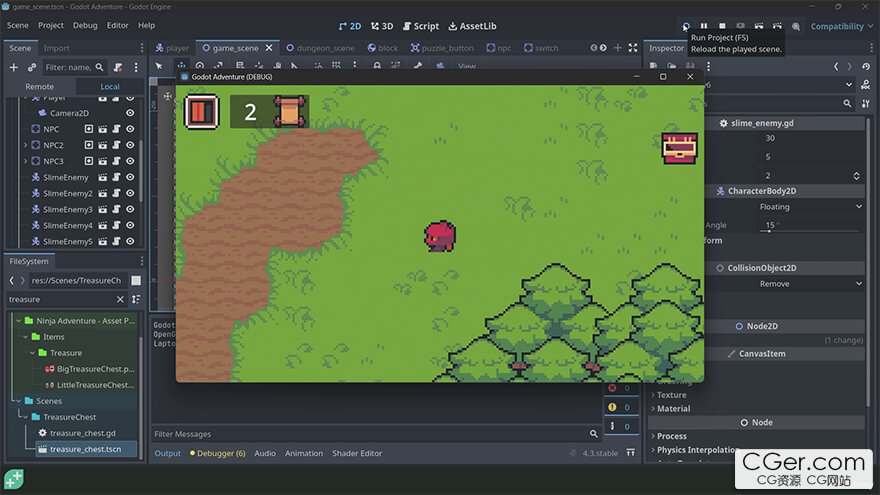Hide the SlimeEnemy node
The image size is (880, 495).
[130, 177]
